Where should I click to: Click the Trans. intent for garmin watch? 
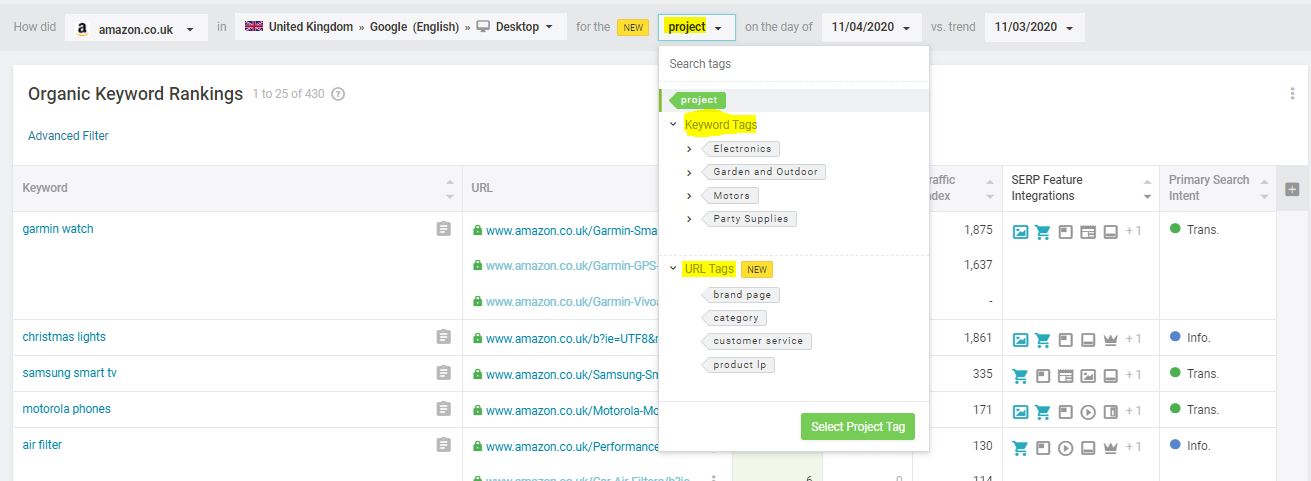tap(1194, 229)
